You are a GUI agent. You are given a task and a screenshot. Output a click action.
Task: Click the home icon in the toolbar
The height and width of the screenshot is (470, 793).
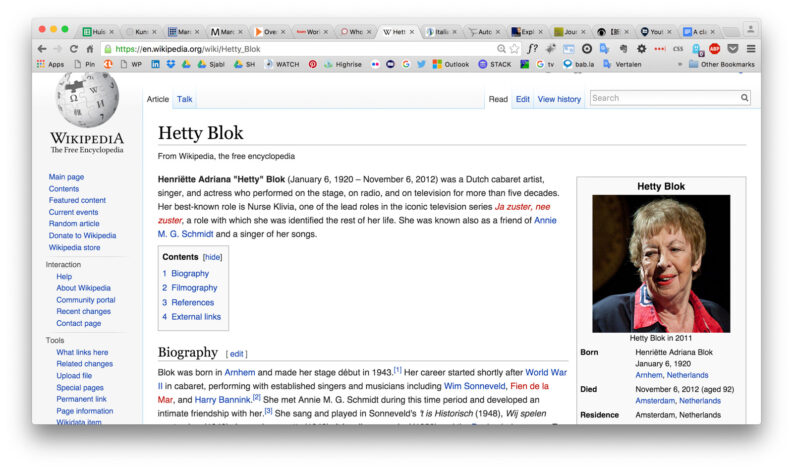click(90, 48)
